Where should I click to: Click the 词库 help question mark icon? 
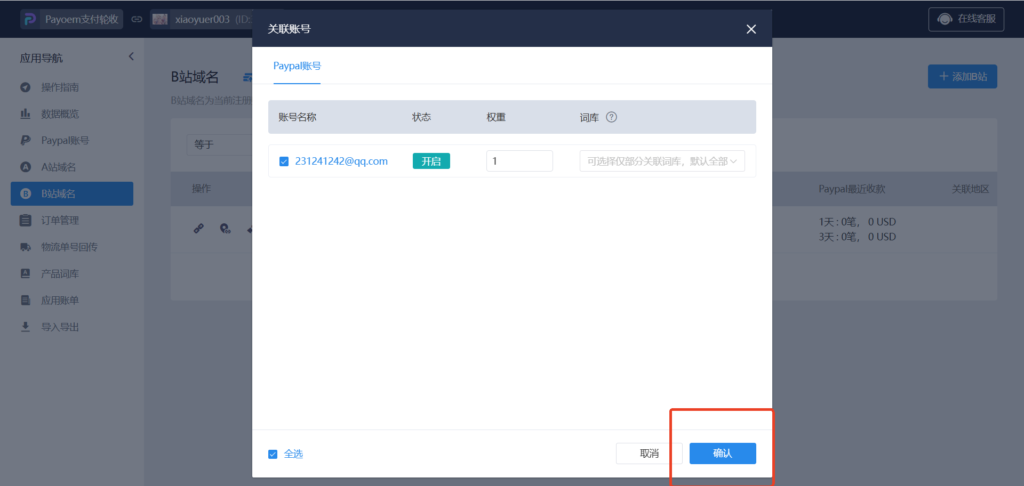tap(611, 117)
